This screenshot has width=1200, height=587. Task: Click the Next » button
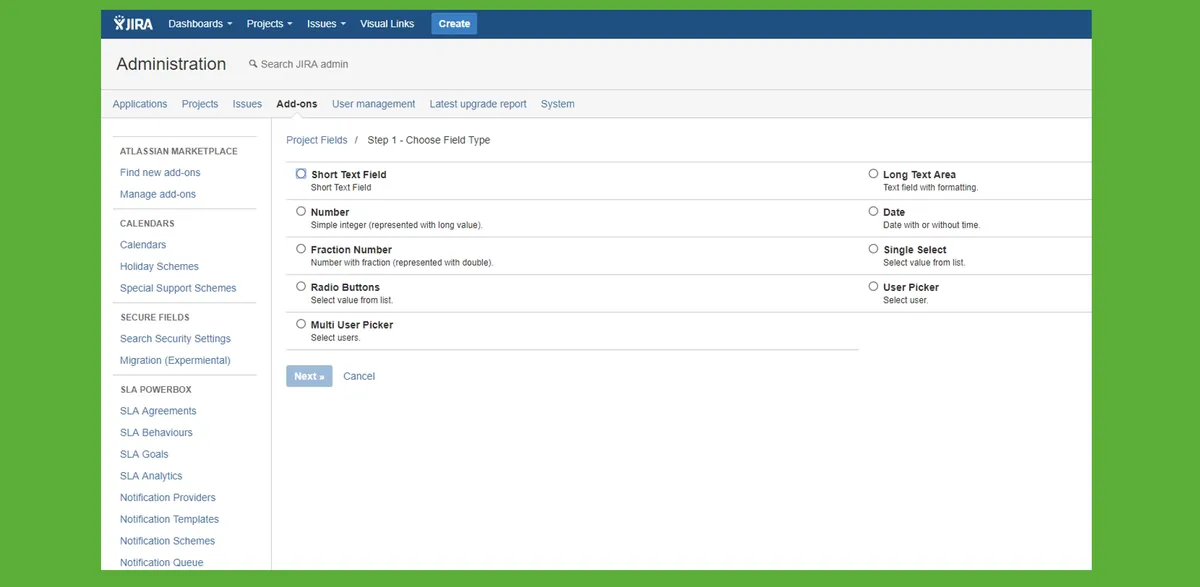(309, 376)
